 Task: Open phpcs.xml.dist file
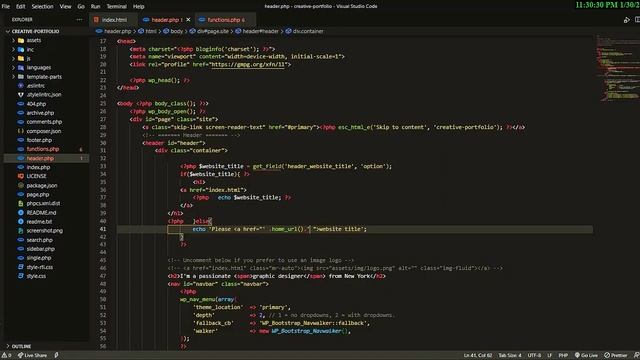43,203
